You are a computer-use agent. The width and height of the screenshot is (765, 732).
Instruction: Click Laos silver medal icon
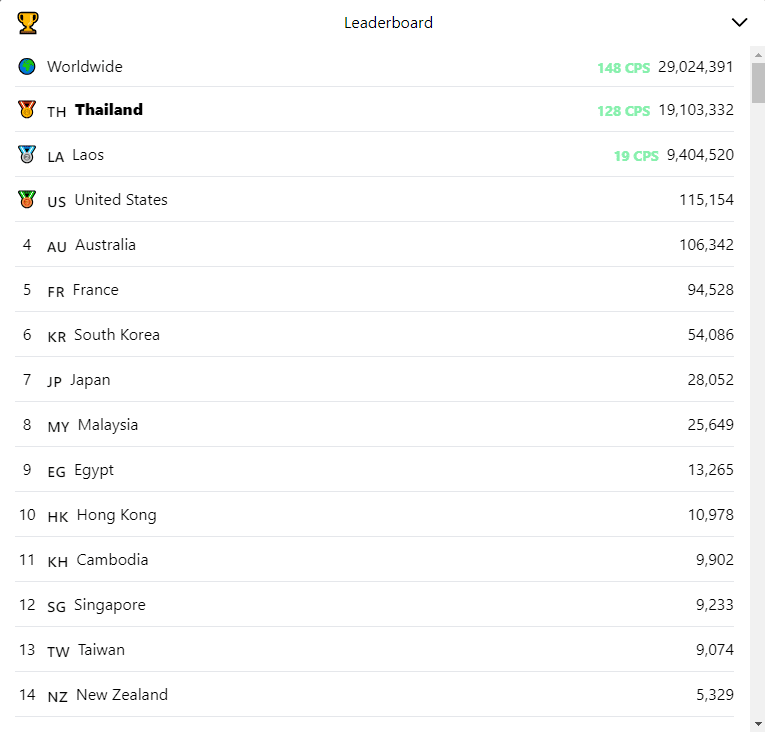pos(27,154)
